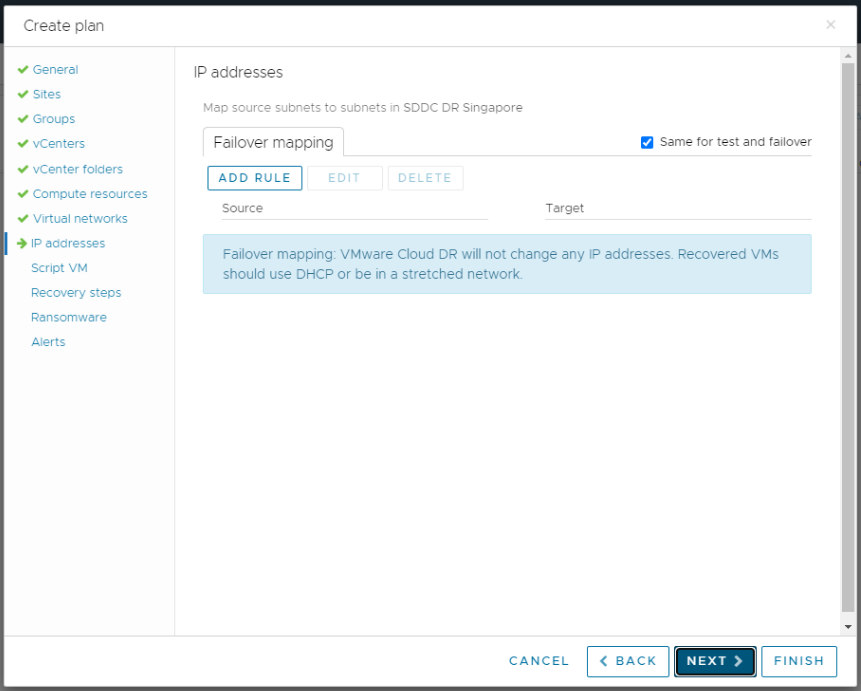The image size is (861, 691).
Task: Click the Source column header
Action: coord(242,208)
